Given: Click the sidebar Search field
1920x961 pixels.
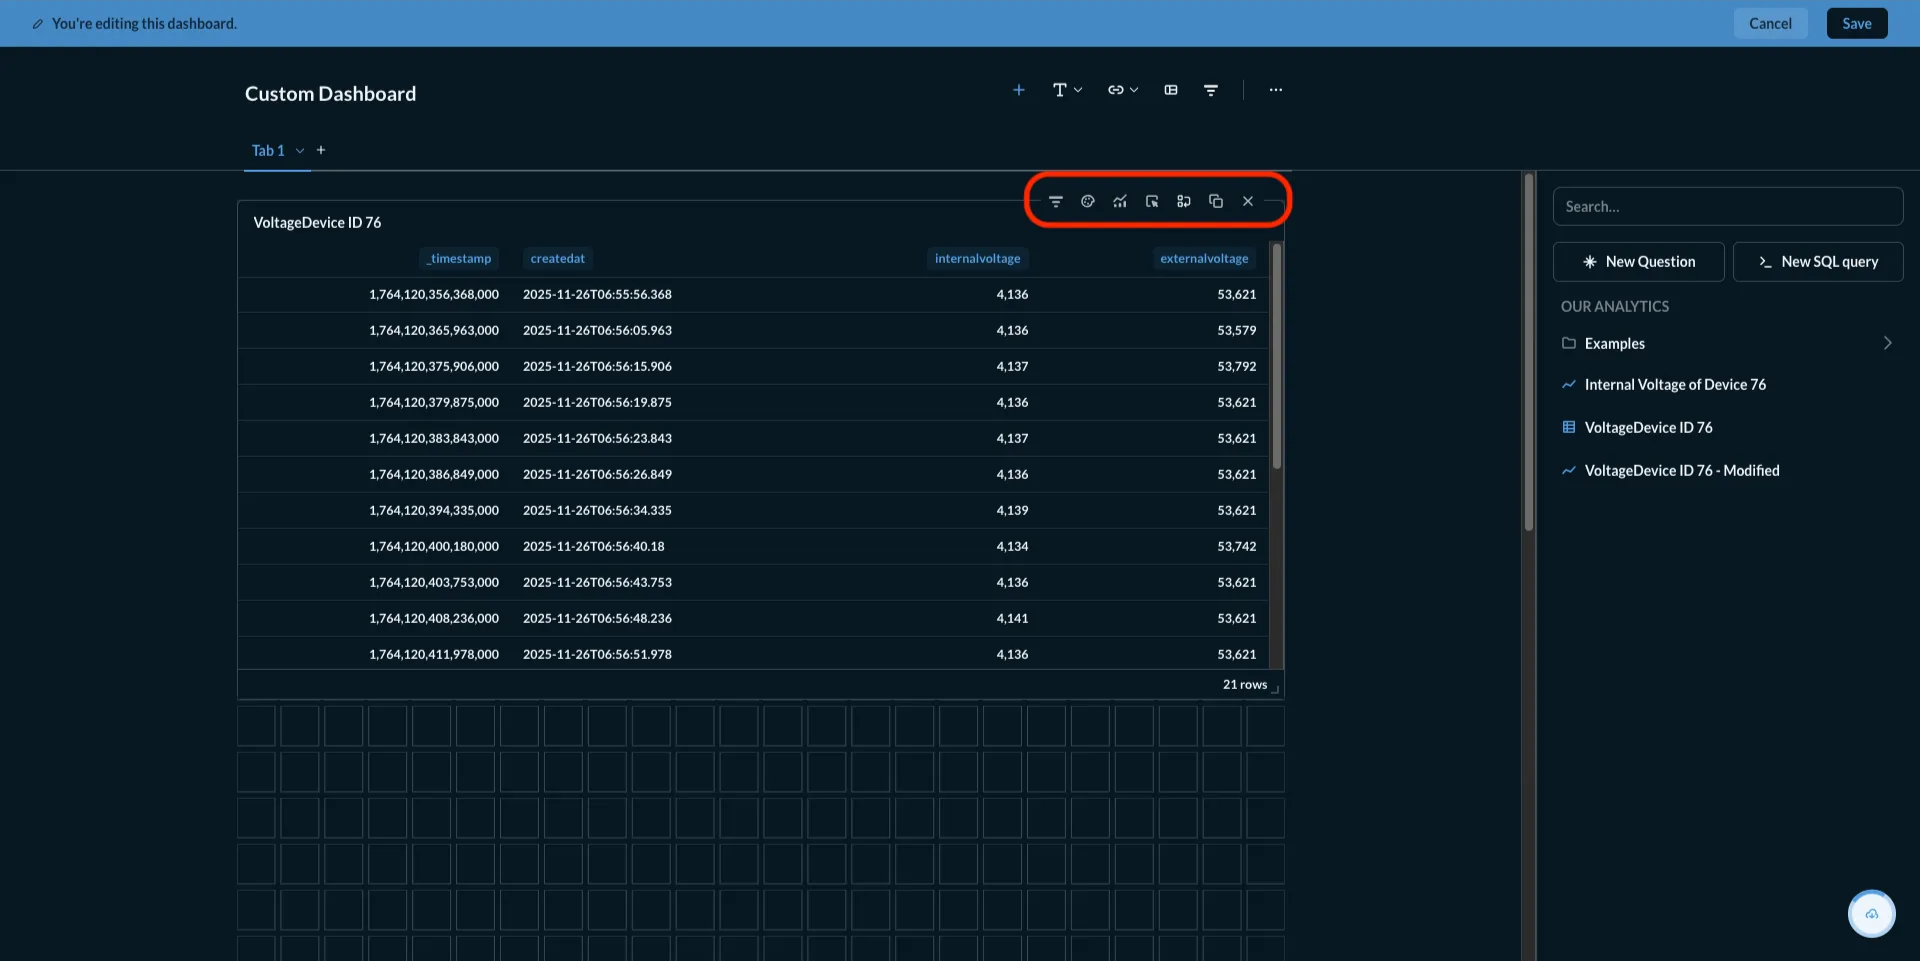Looking at the screenshot, I should pyautogui.click(x=1729, y=206).
